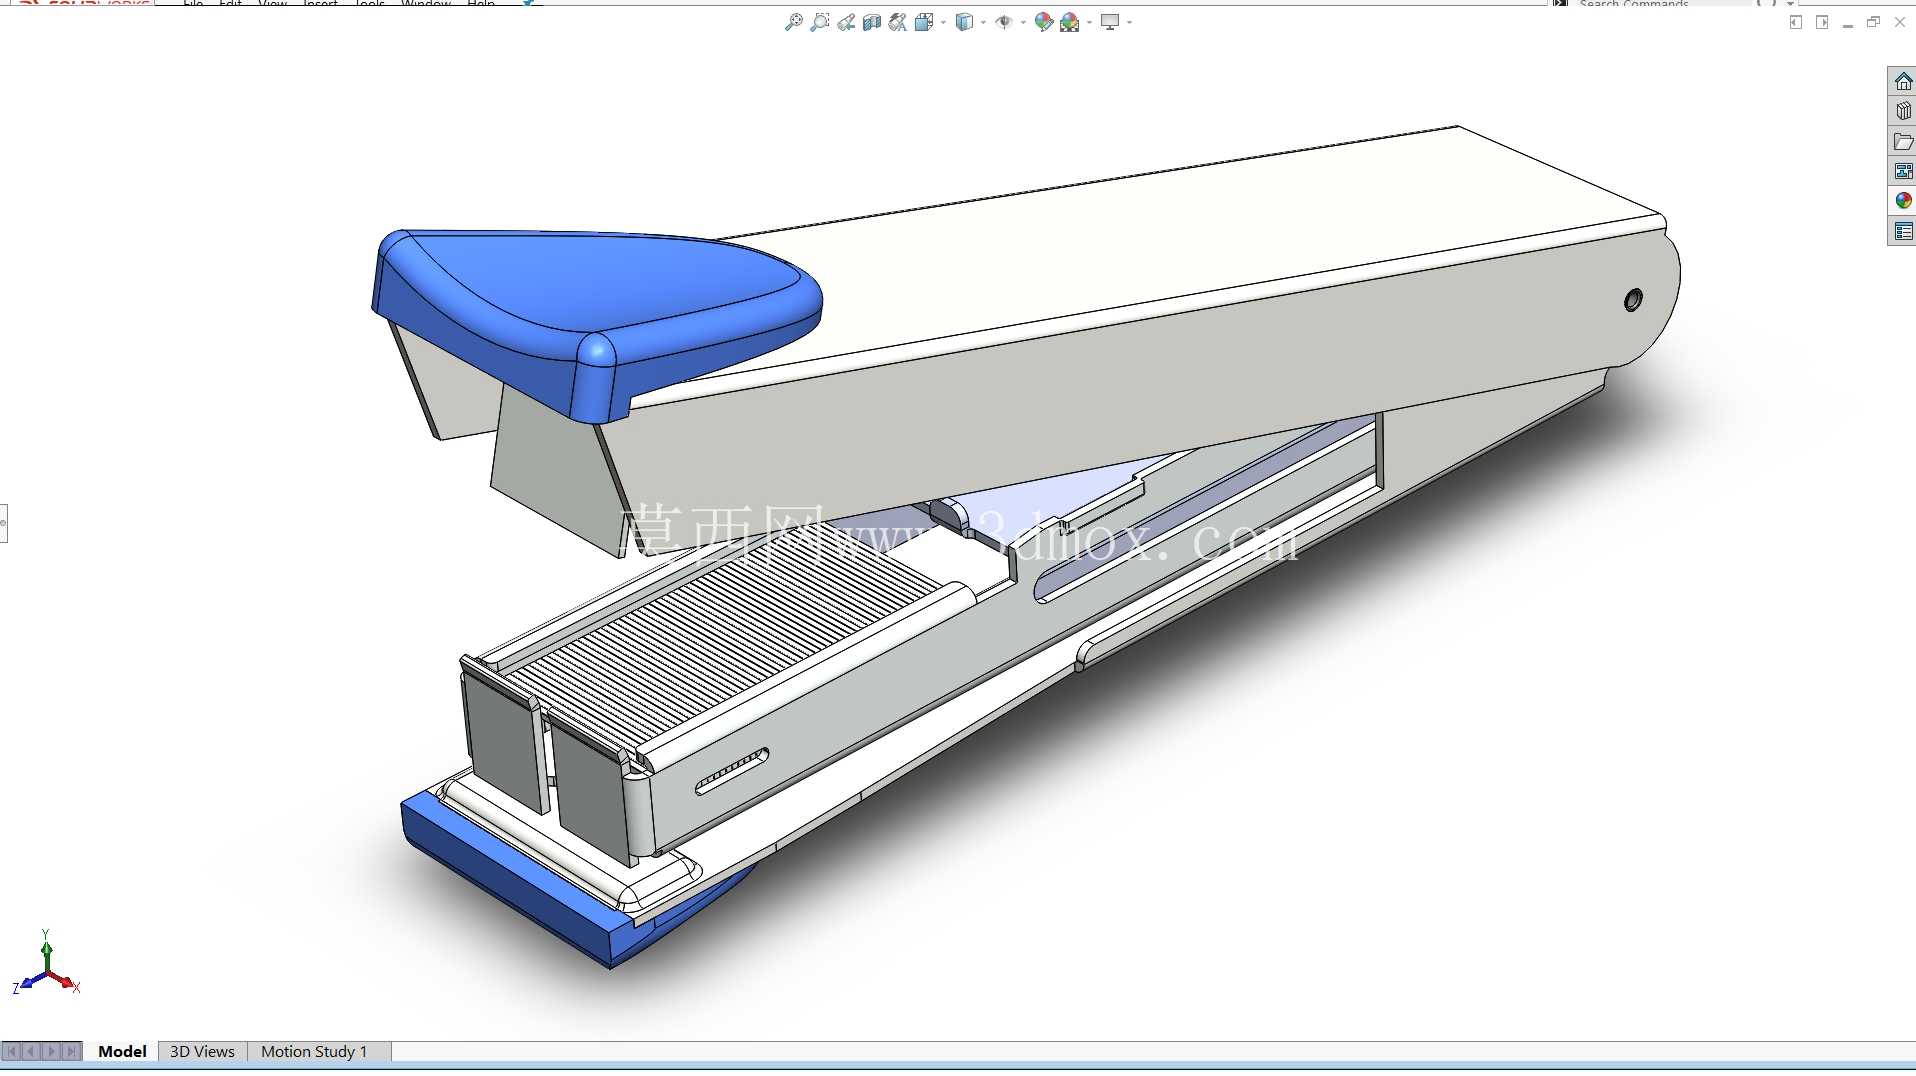This screenshot has width=1916, height=1076.
Task: Restore down the document window
Action: coord(1874,22)
